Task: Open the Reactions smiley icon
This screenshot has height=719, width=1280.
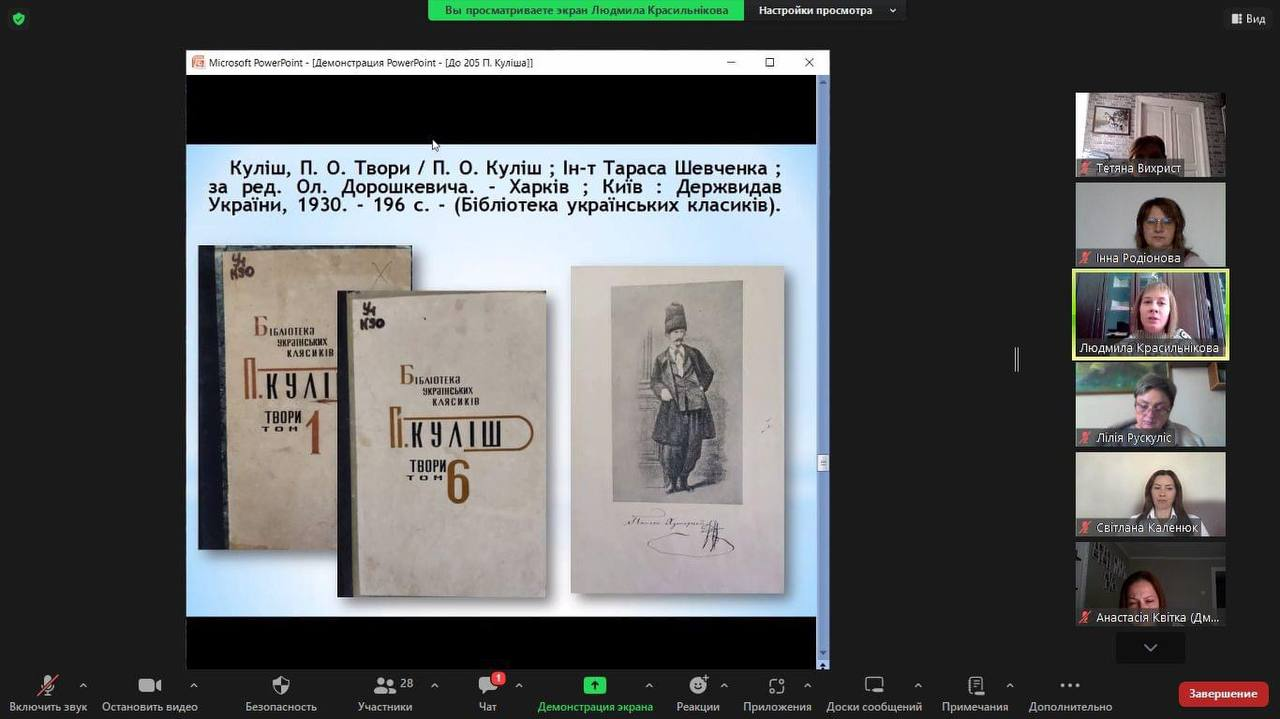Action: pos(698,685)
